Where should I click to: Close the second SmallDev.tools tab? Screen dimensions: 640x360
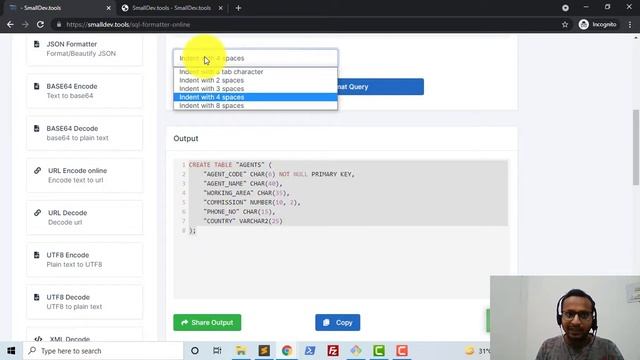(220, 8)
